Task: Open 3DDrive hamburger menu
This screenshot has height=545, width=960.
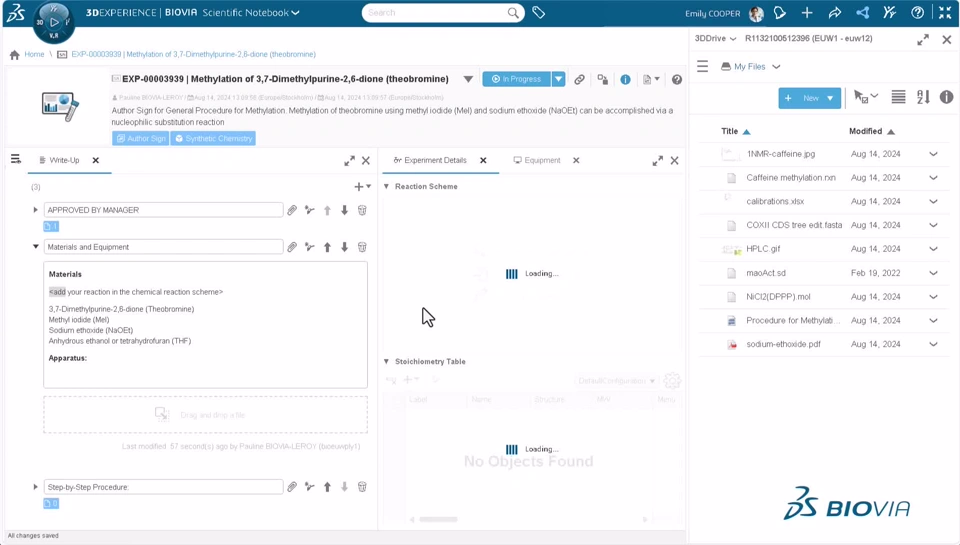Action: (x=702, y=66)
